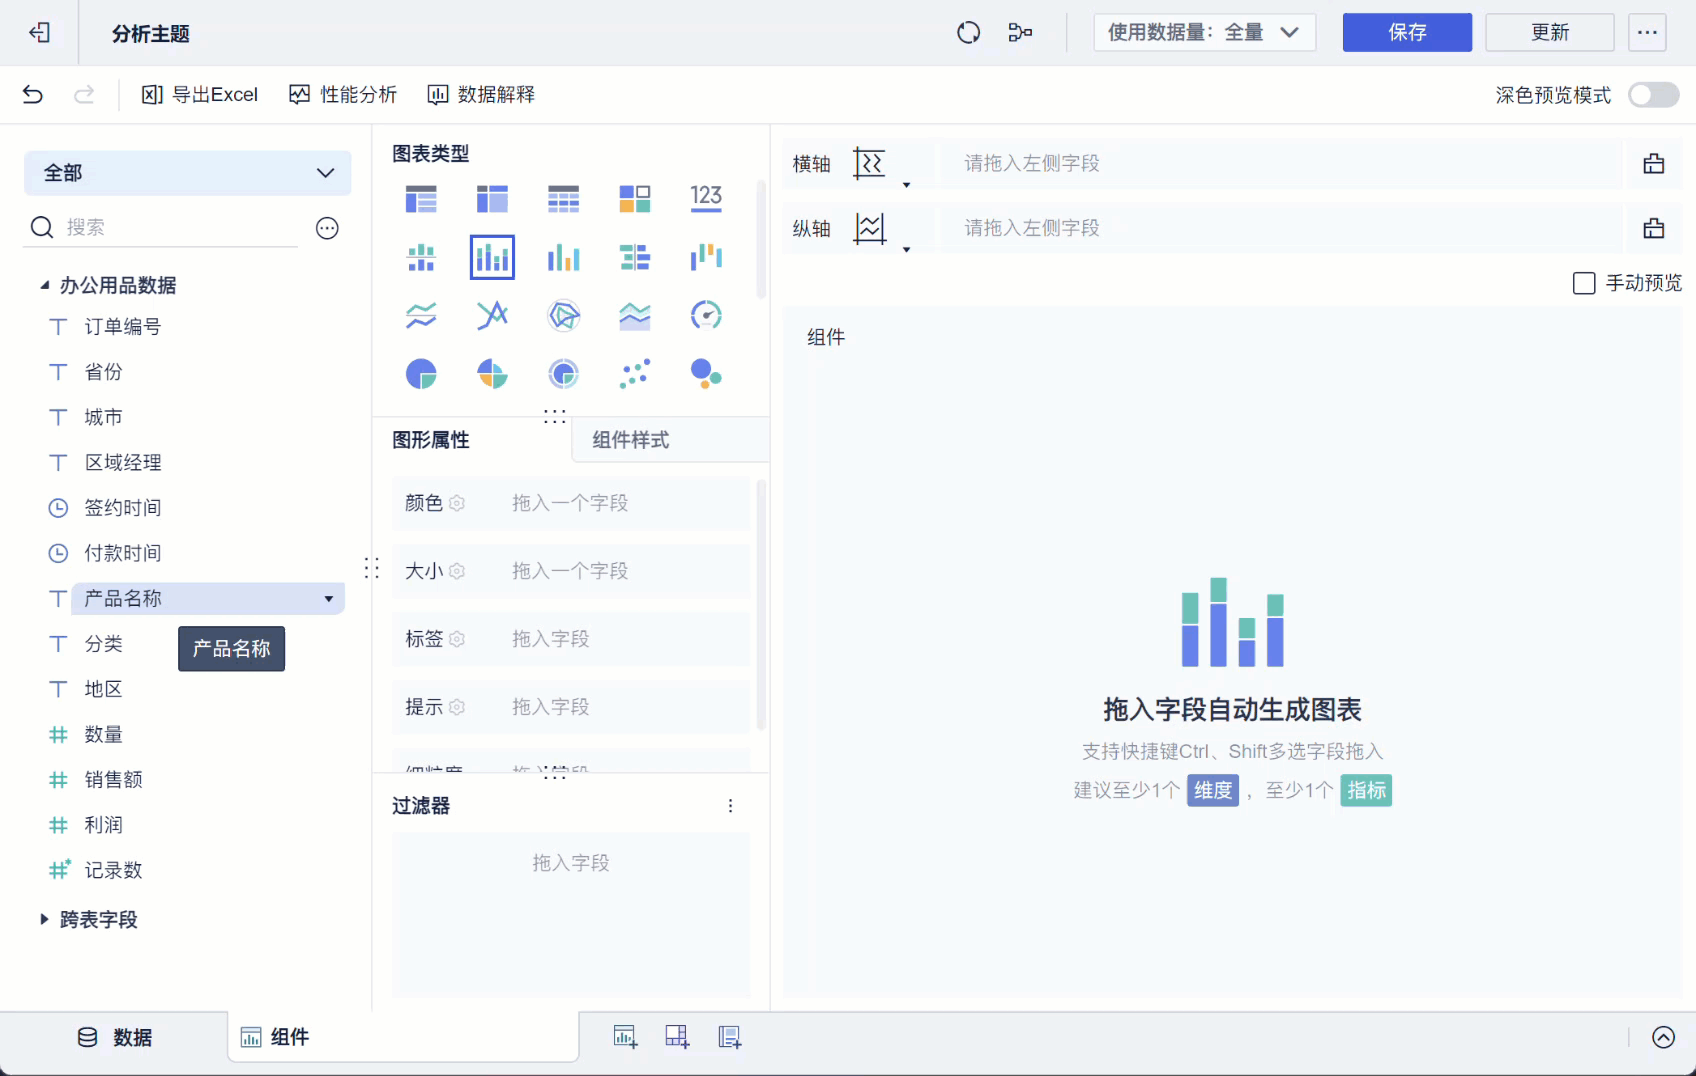1696x1076 pixels.
Task: Add a new component from bottom bar
Action: click(x=625, y=1038)
